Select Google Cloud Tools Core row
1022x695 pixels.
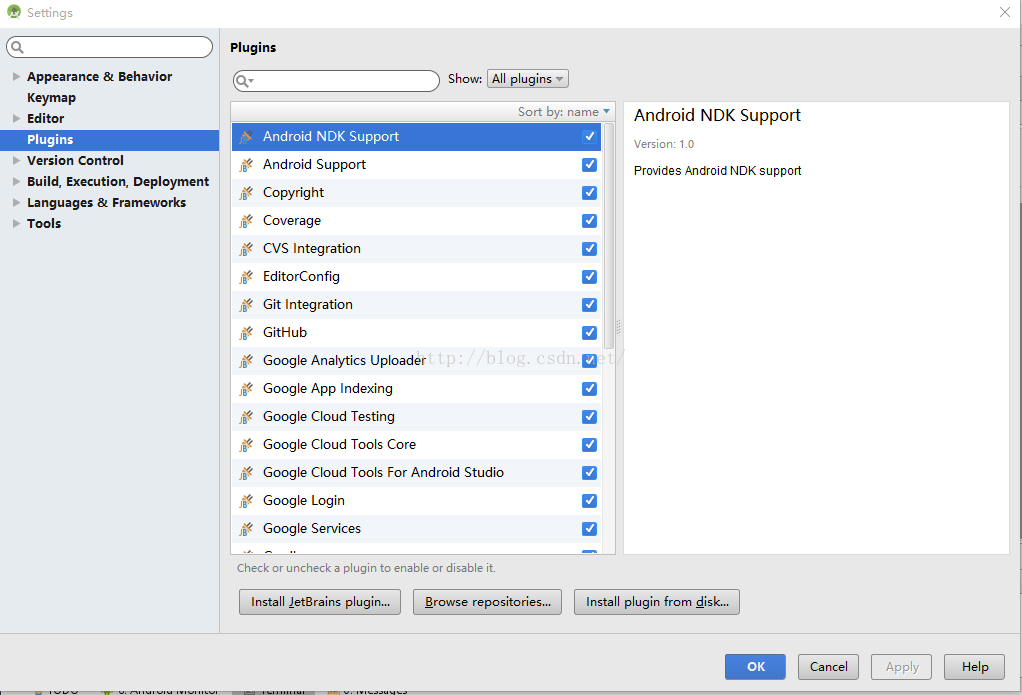coord(416,445)
